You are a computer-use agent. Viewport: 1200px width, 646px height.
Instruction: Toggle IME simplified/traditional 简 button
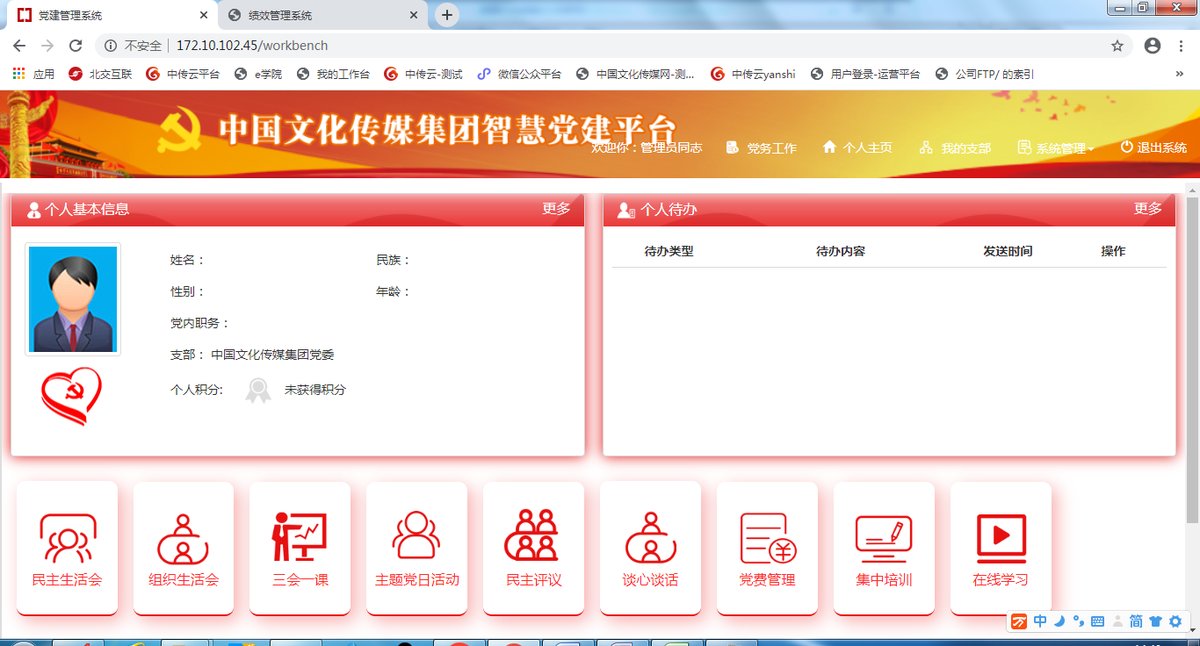(x=1136, y=621)
